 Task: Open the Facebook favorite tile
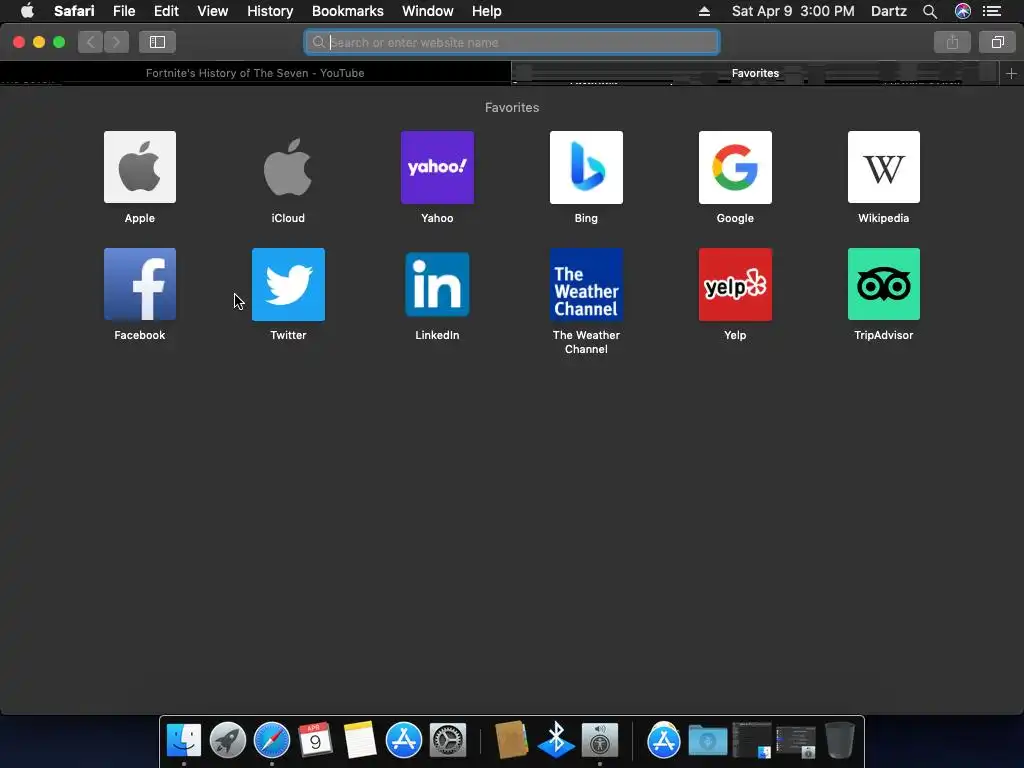[140, 284]
